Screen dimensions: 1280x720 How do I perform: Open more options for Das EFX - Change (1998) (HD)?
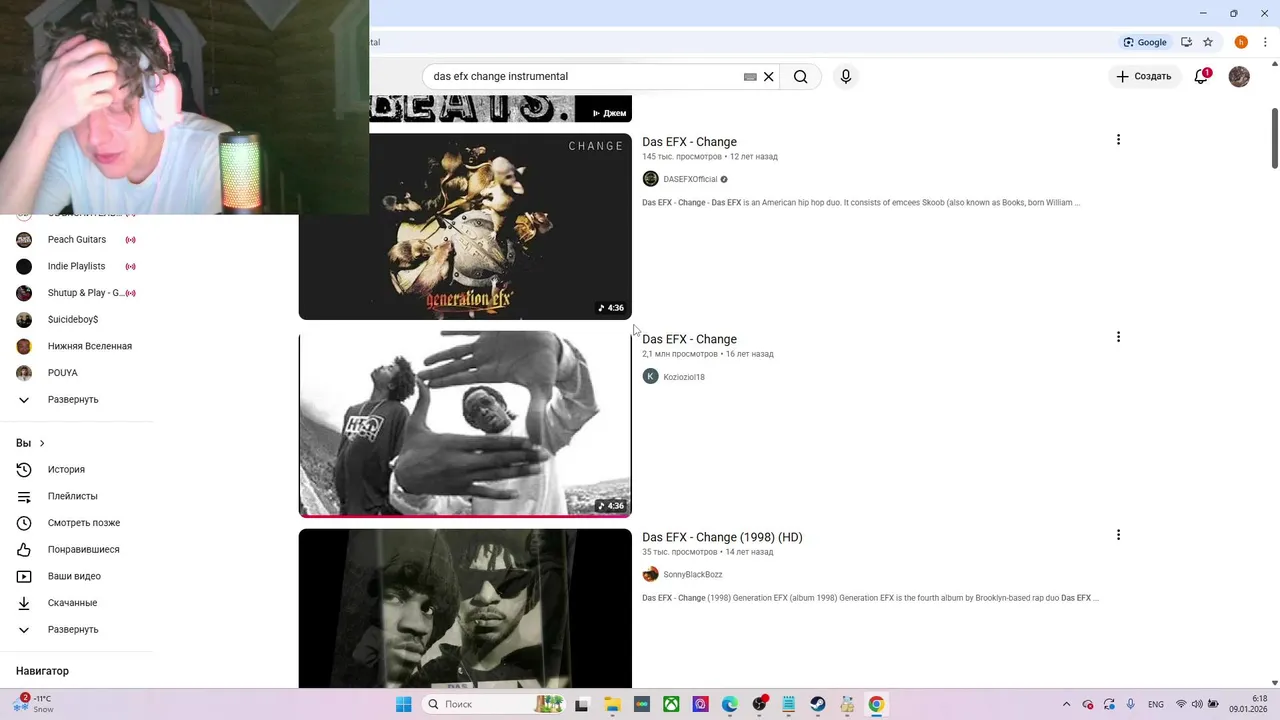point(1118,535)
